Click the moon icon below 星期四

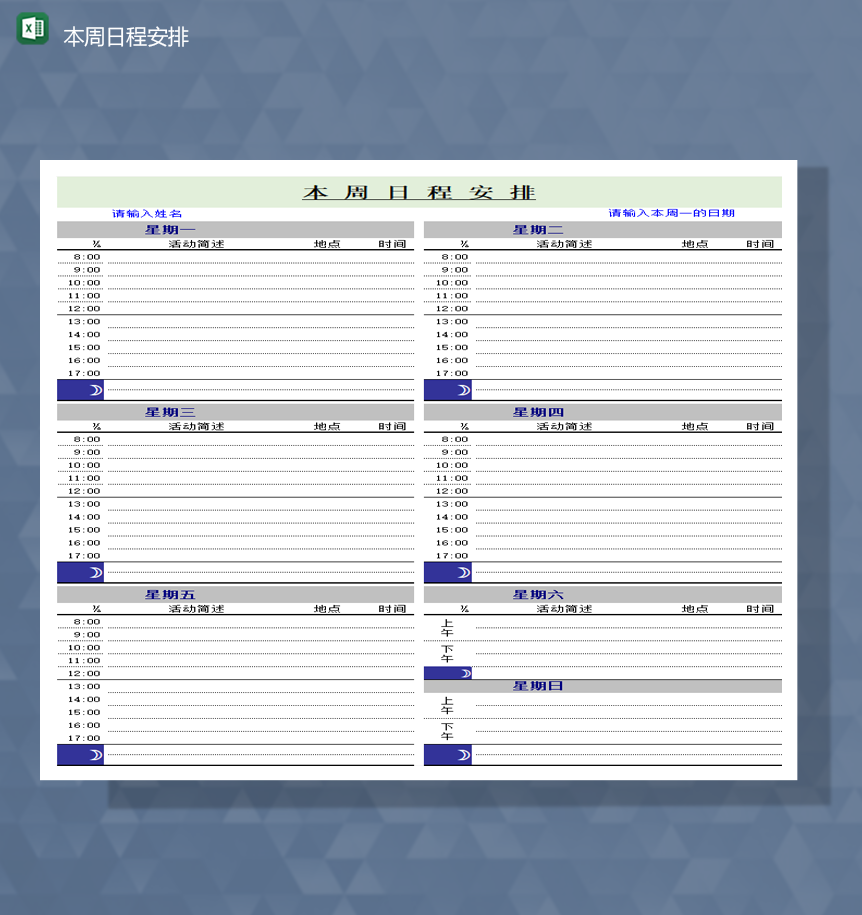[x=462, y=571]
